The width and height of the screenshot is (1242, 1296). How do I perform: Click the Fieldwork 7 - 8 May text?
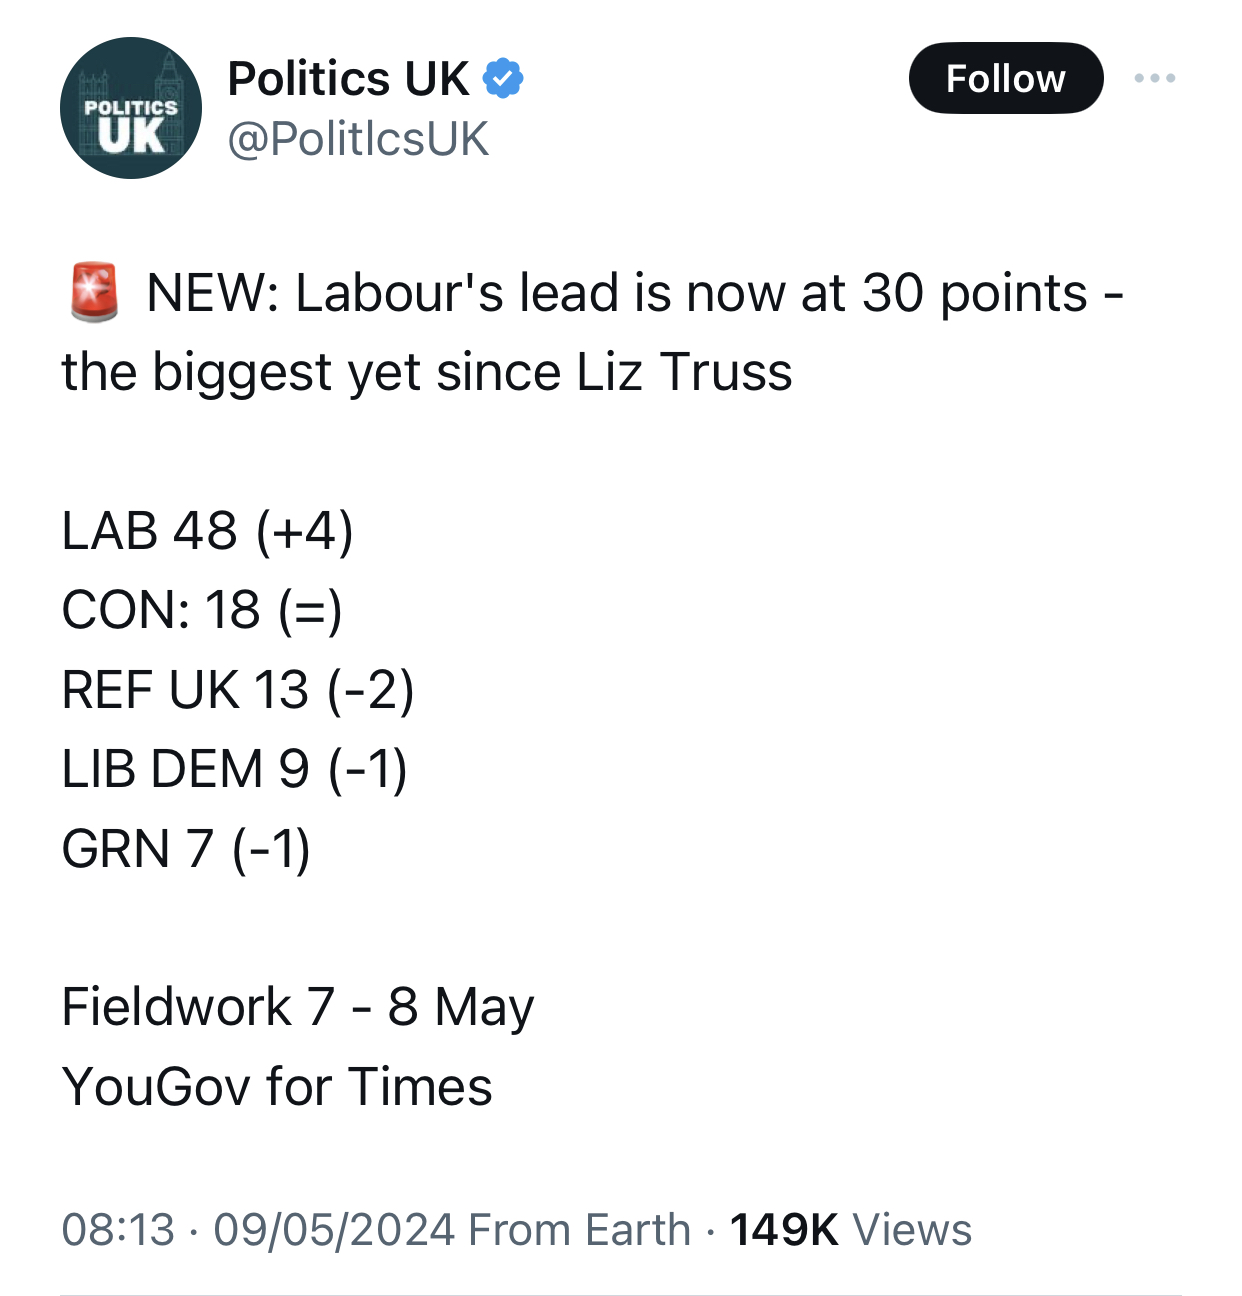[x=298, y=1007]
